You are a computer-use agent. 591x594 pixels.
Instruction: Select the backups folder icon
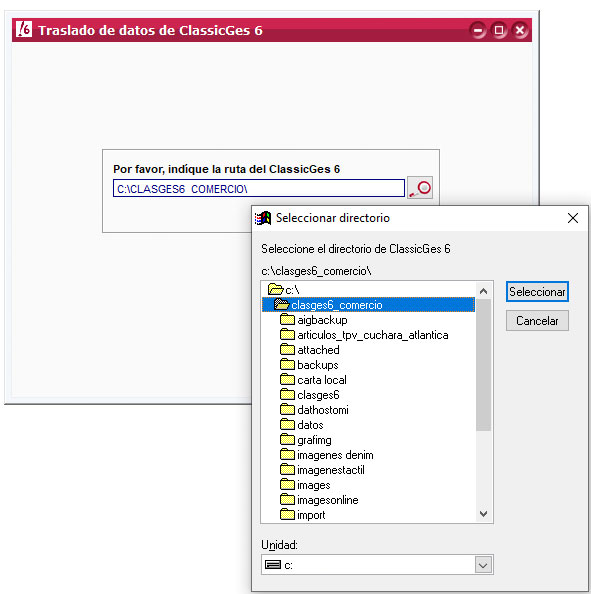pyautogui.click(x=287, y=364)
